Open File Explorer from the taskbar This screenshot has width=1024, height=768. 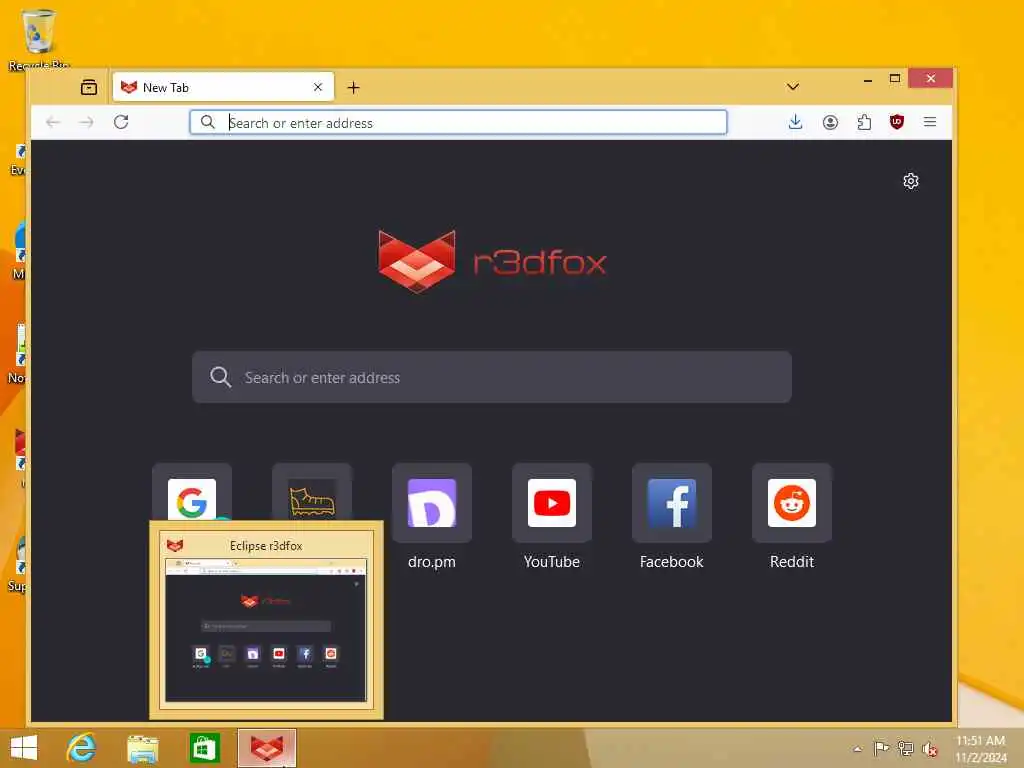(142, 749)
